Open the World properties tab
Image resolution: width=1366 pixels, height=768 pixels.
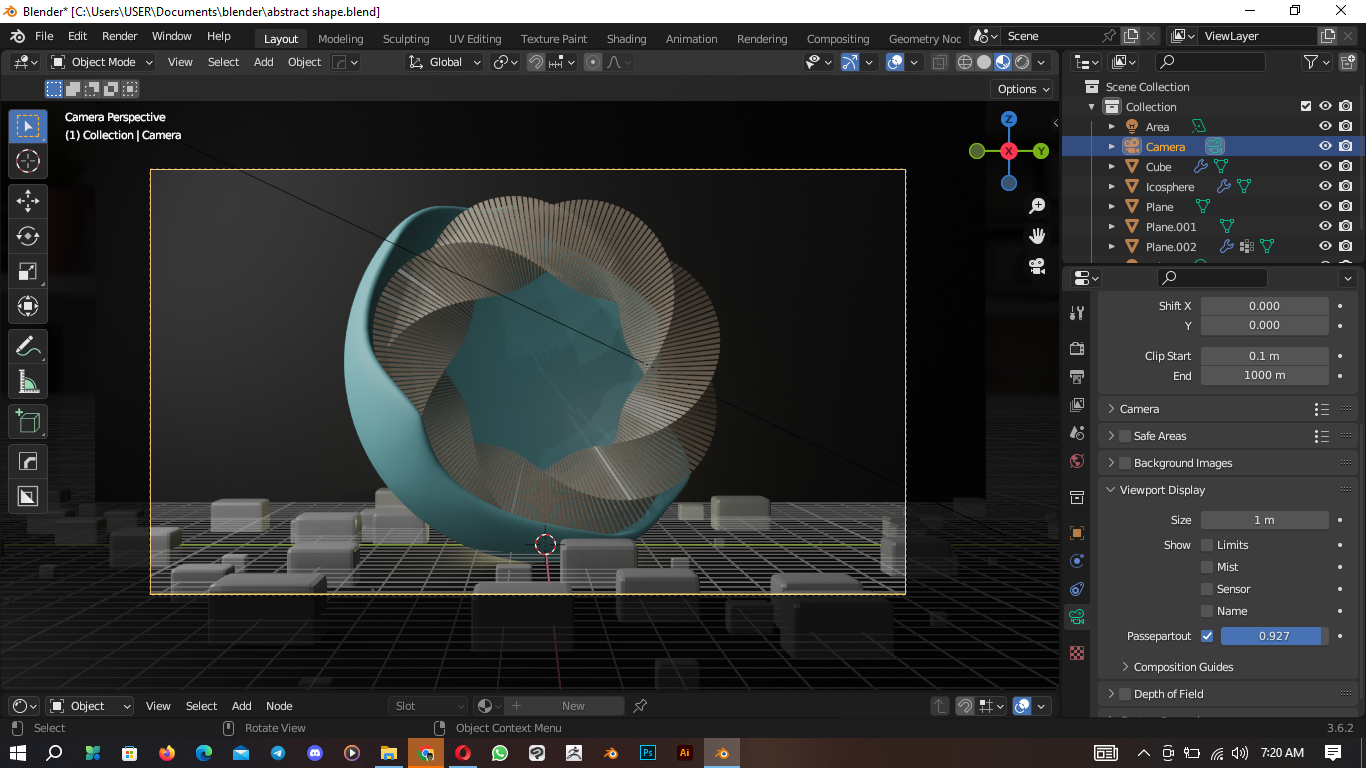tap(1077, 461)
